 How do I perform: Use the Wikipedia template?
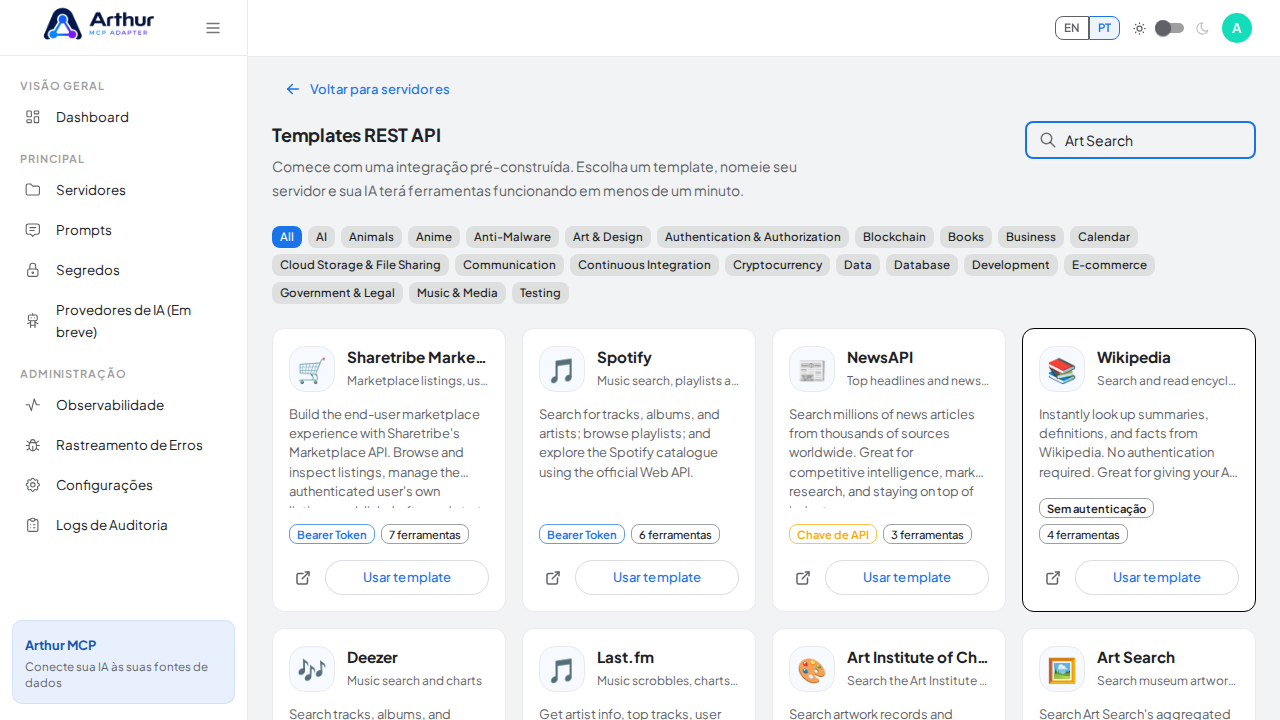(1157, 578)
